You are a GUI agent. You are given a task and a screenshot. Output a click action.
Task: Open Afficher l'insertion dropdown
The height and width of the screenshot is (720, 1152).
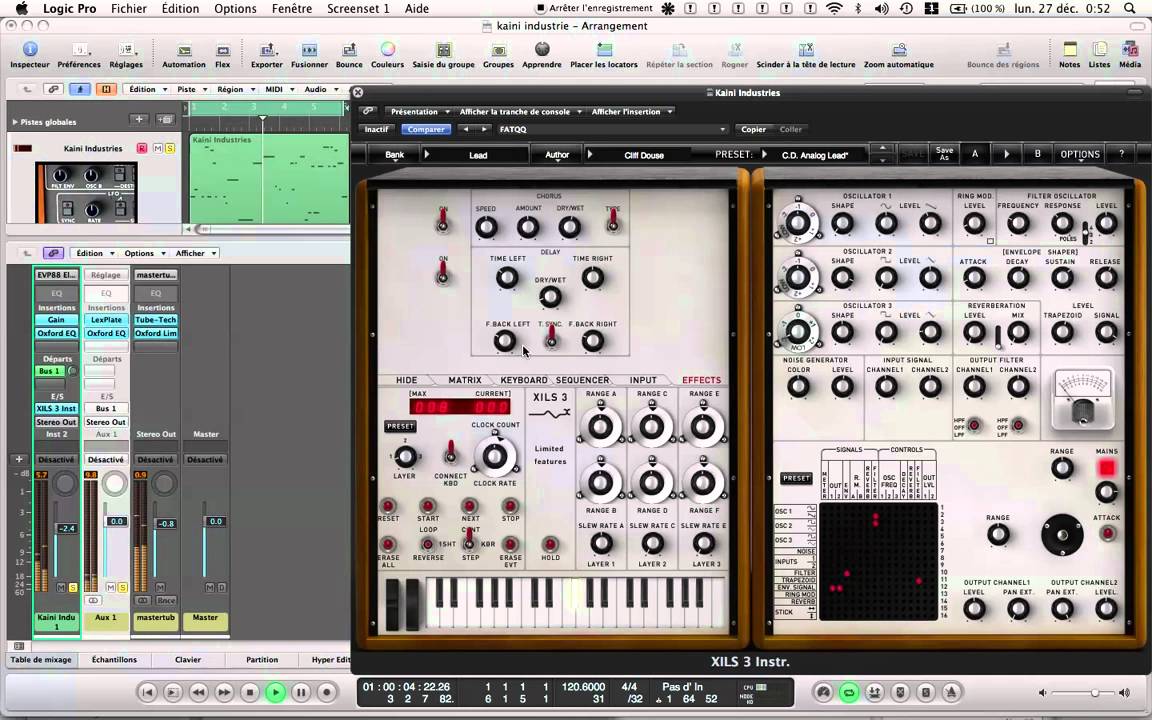(x=632, y=112)
